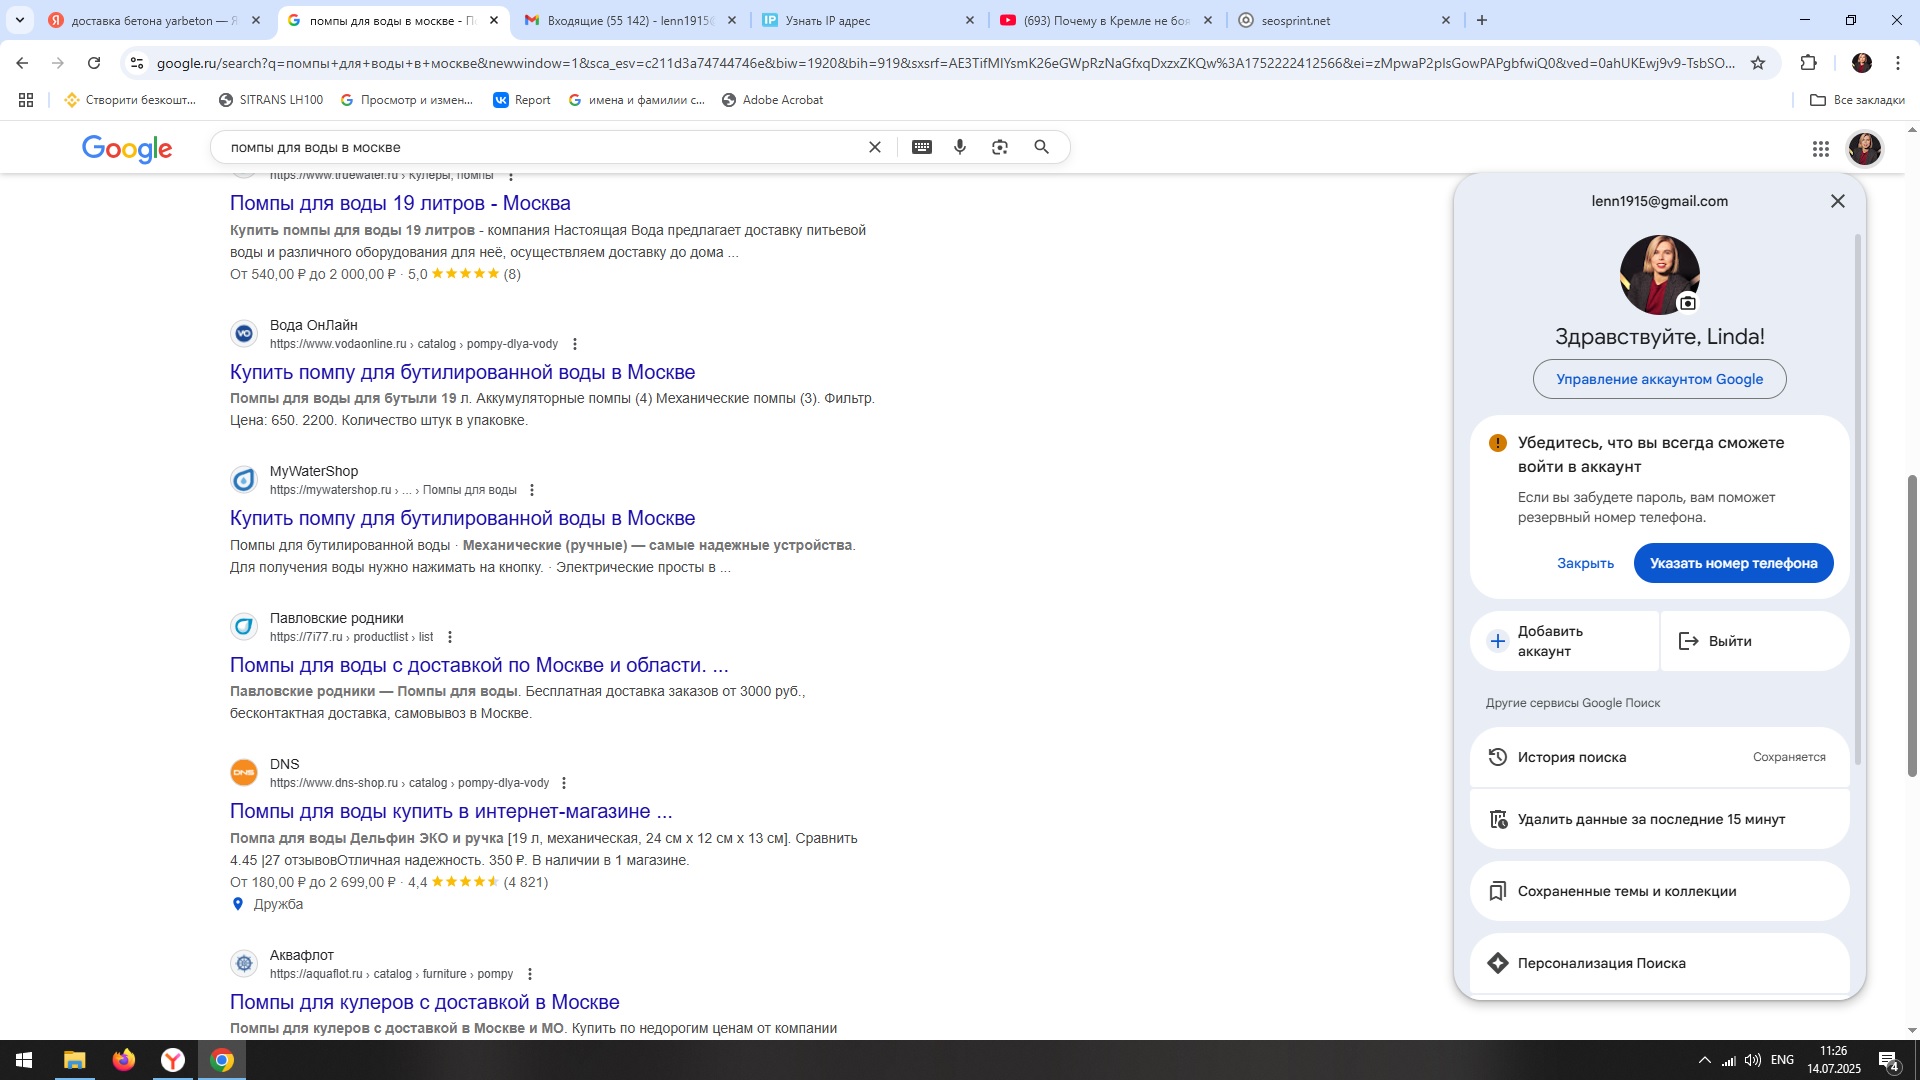1920x1080 pixels.
Task: Open more options for DNS result
Action: 564,783
